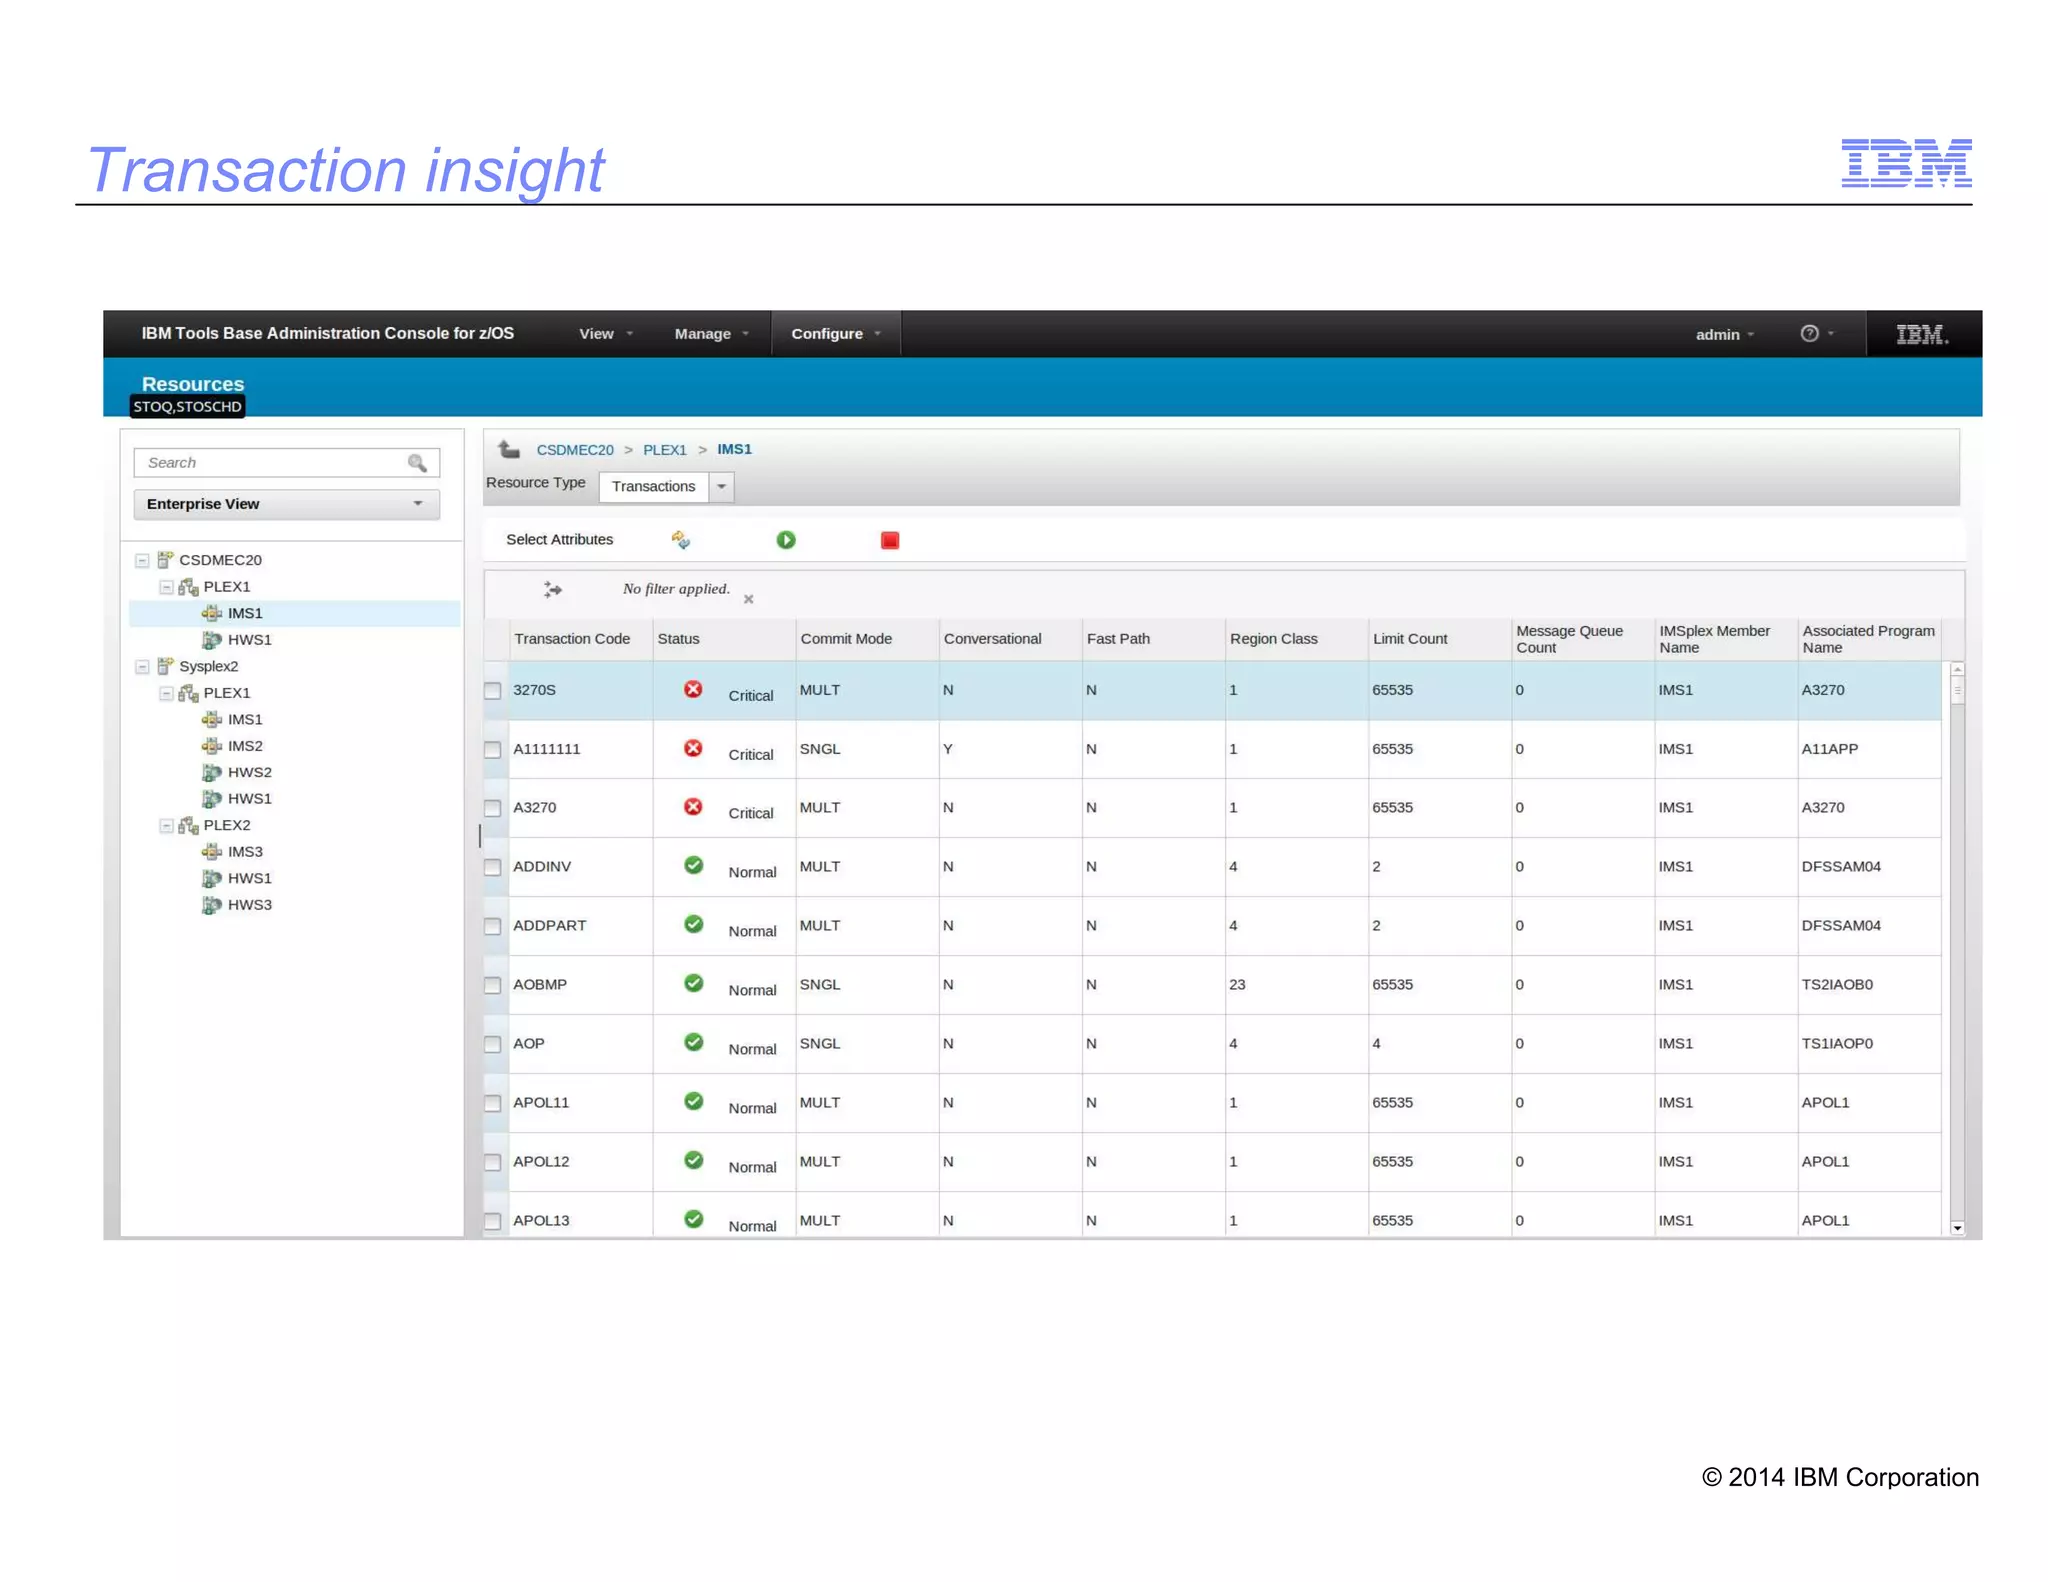Click the IBM logo in console header
The image size is (2048, 1582).
(1922, 334)
